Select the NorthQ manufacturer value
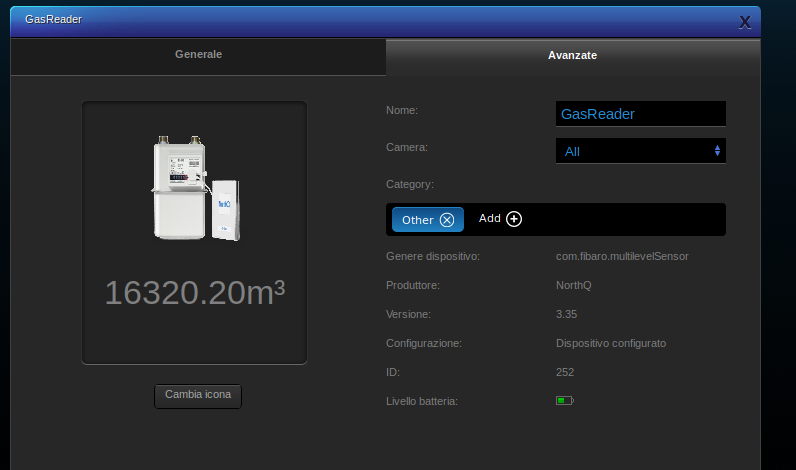Viewport: 796px width, 470px height. click(x=574, y=285)
